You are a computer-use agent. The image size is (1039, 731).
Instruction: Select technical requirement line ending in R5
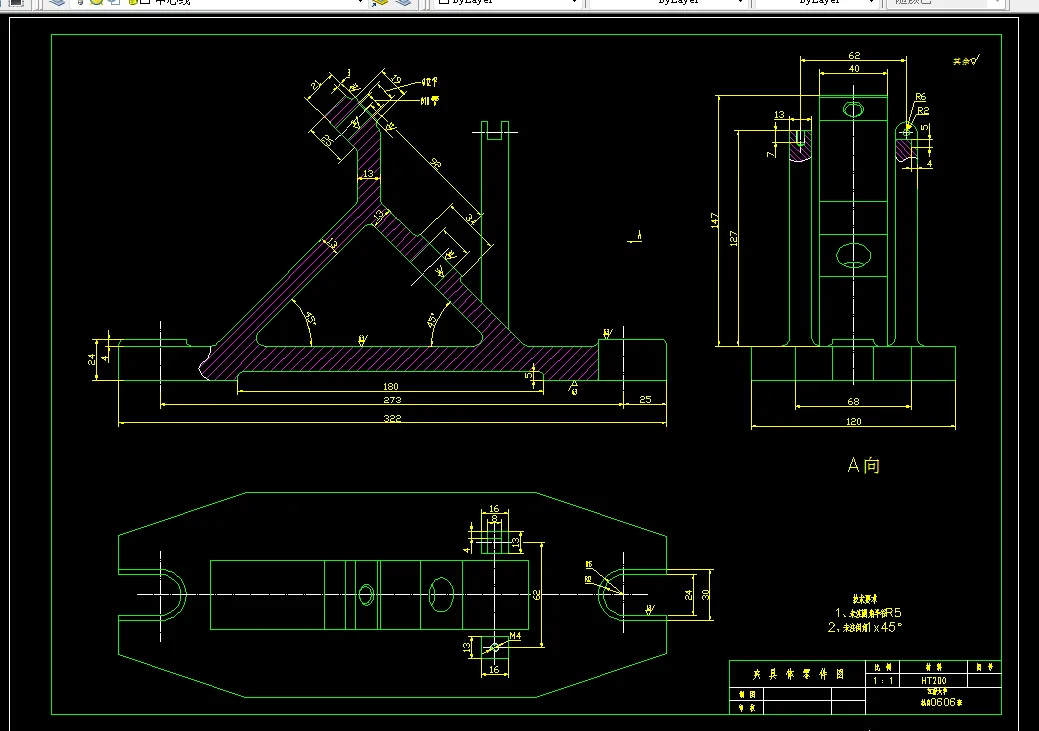coord(867,613)
